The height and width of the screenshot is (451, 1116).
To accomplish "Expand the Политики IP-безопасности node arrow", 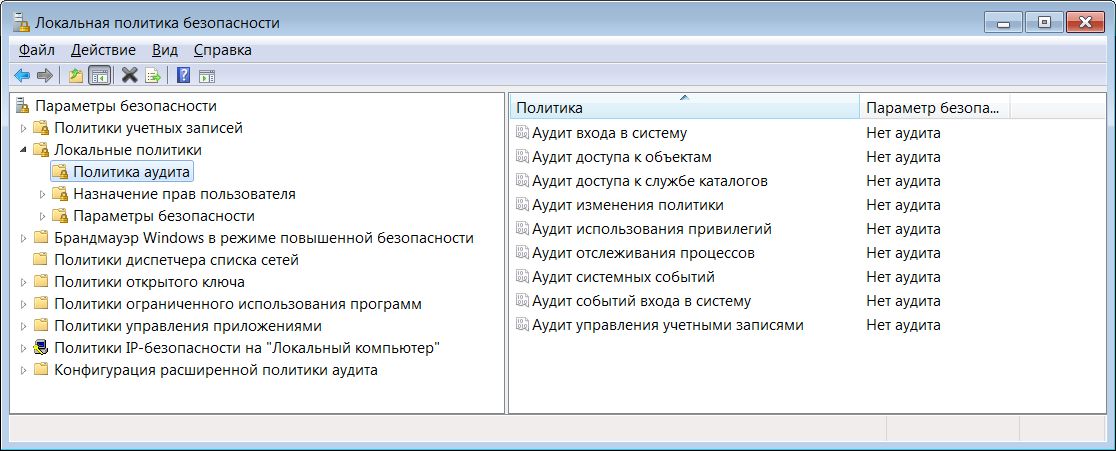I will click(x=23, y=349).
